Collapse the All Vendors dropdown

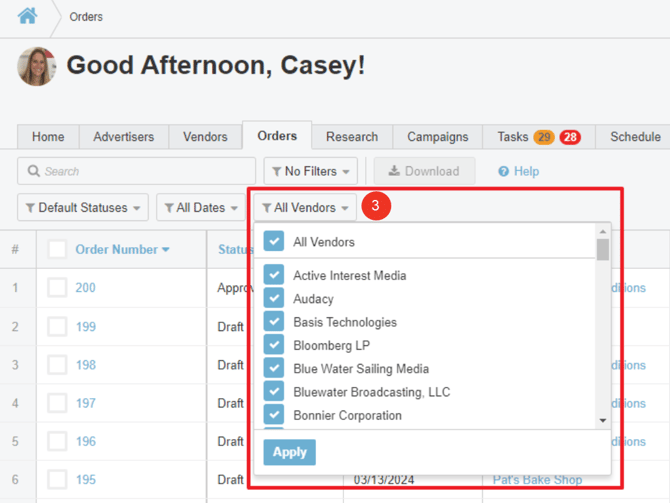[305, 208]
